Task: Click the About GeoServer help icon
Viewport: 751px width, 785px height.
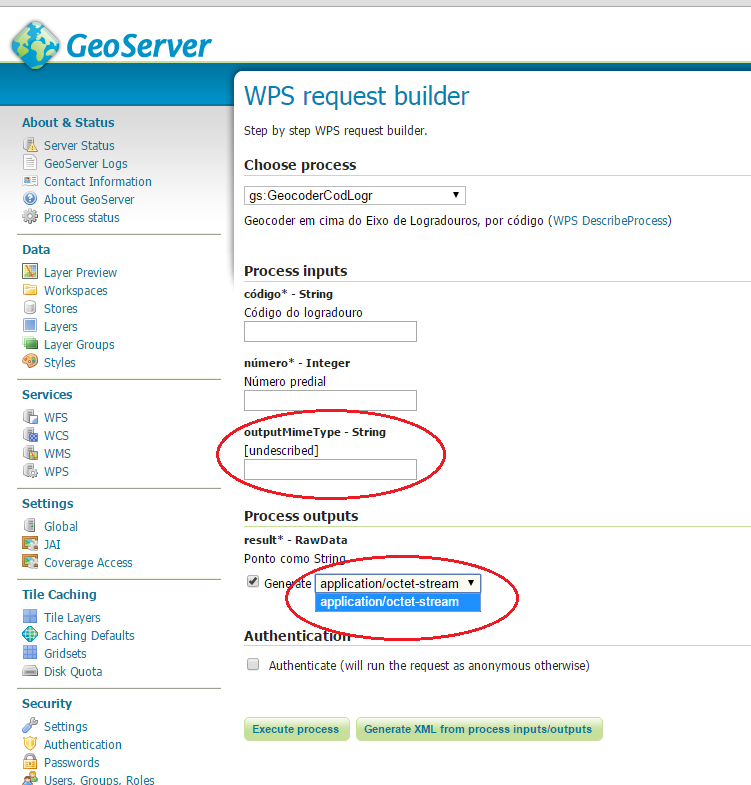Action: click(30, 199)
